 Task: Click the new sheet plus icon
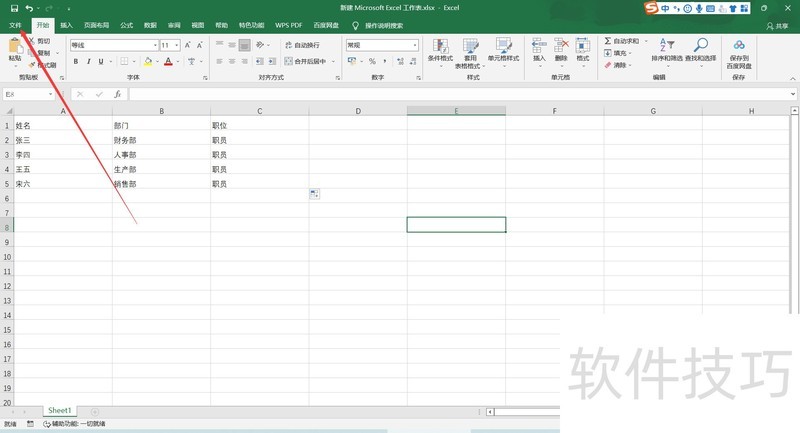pos(95,412)
